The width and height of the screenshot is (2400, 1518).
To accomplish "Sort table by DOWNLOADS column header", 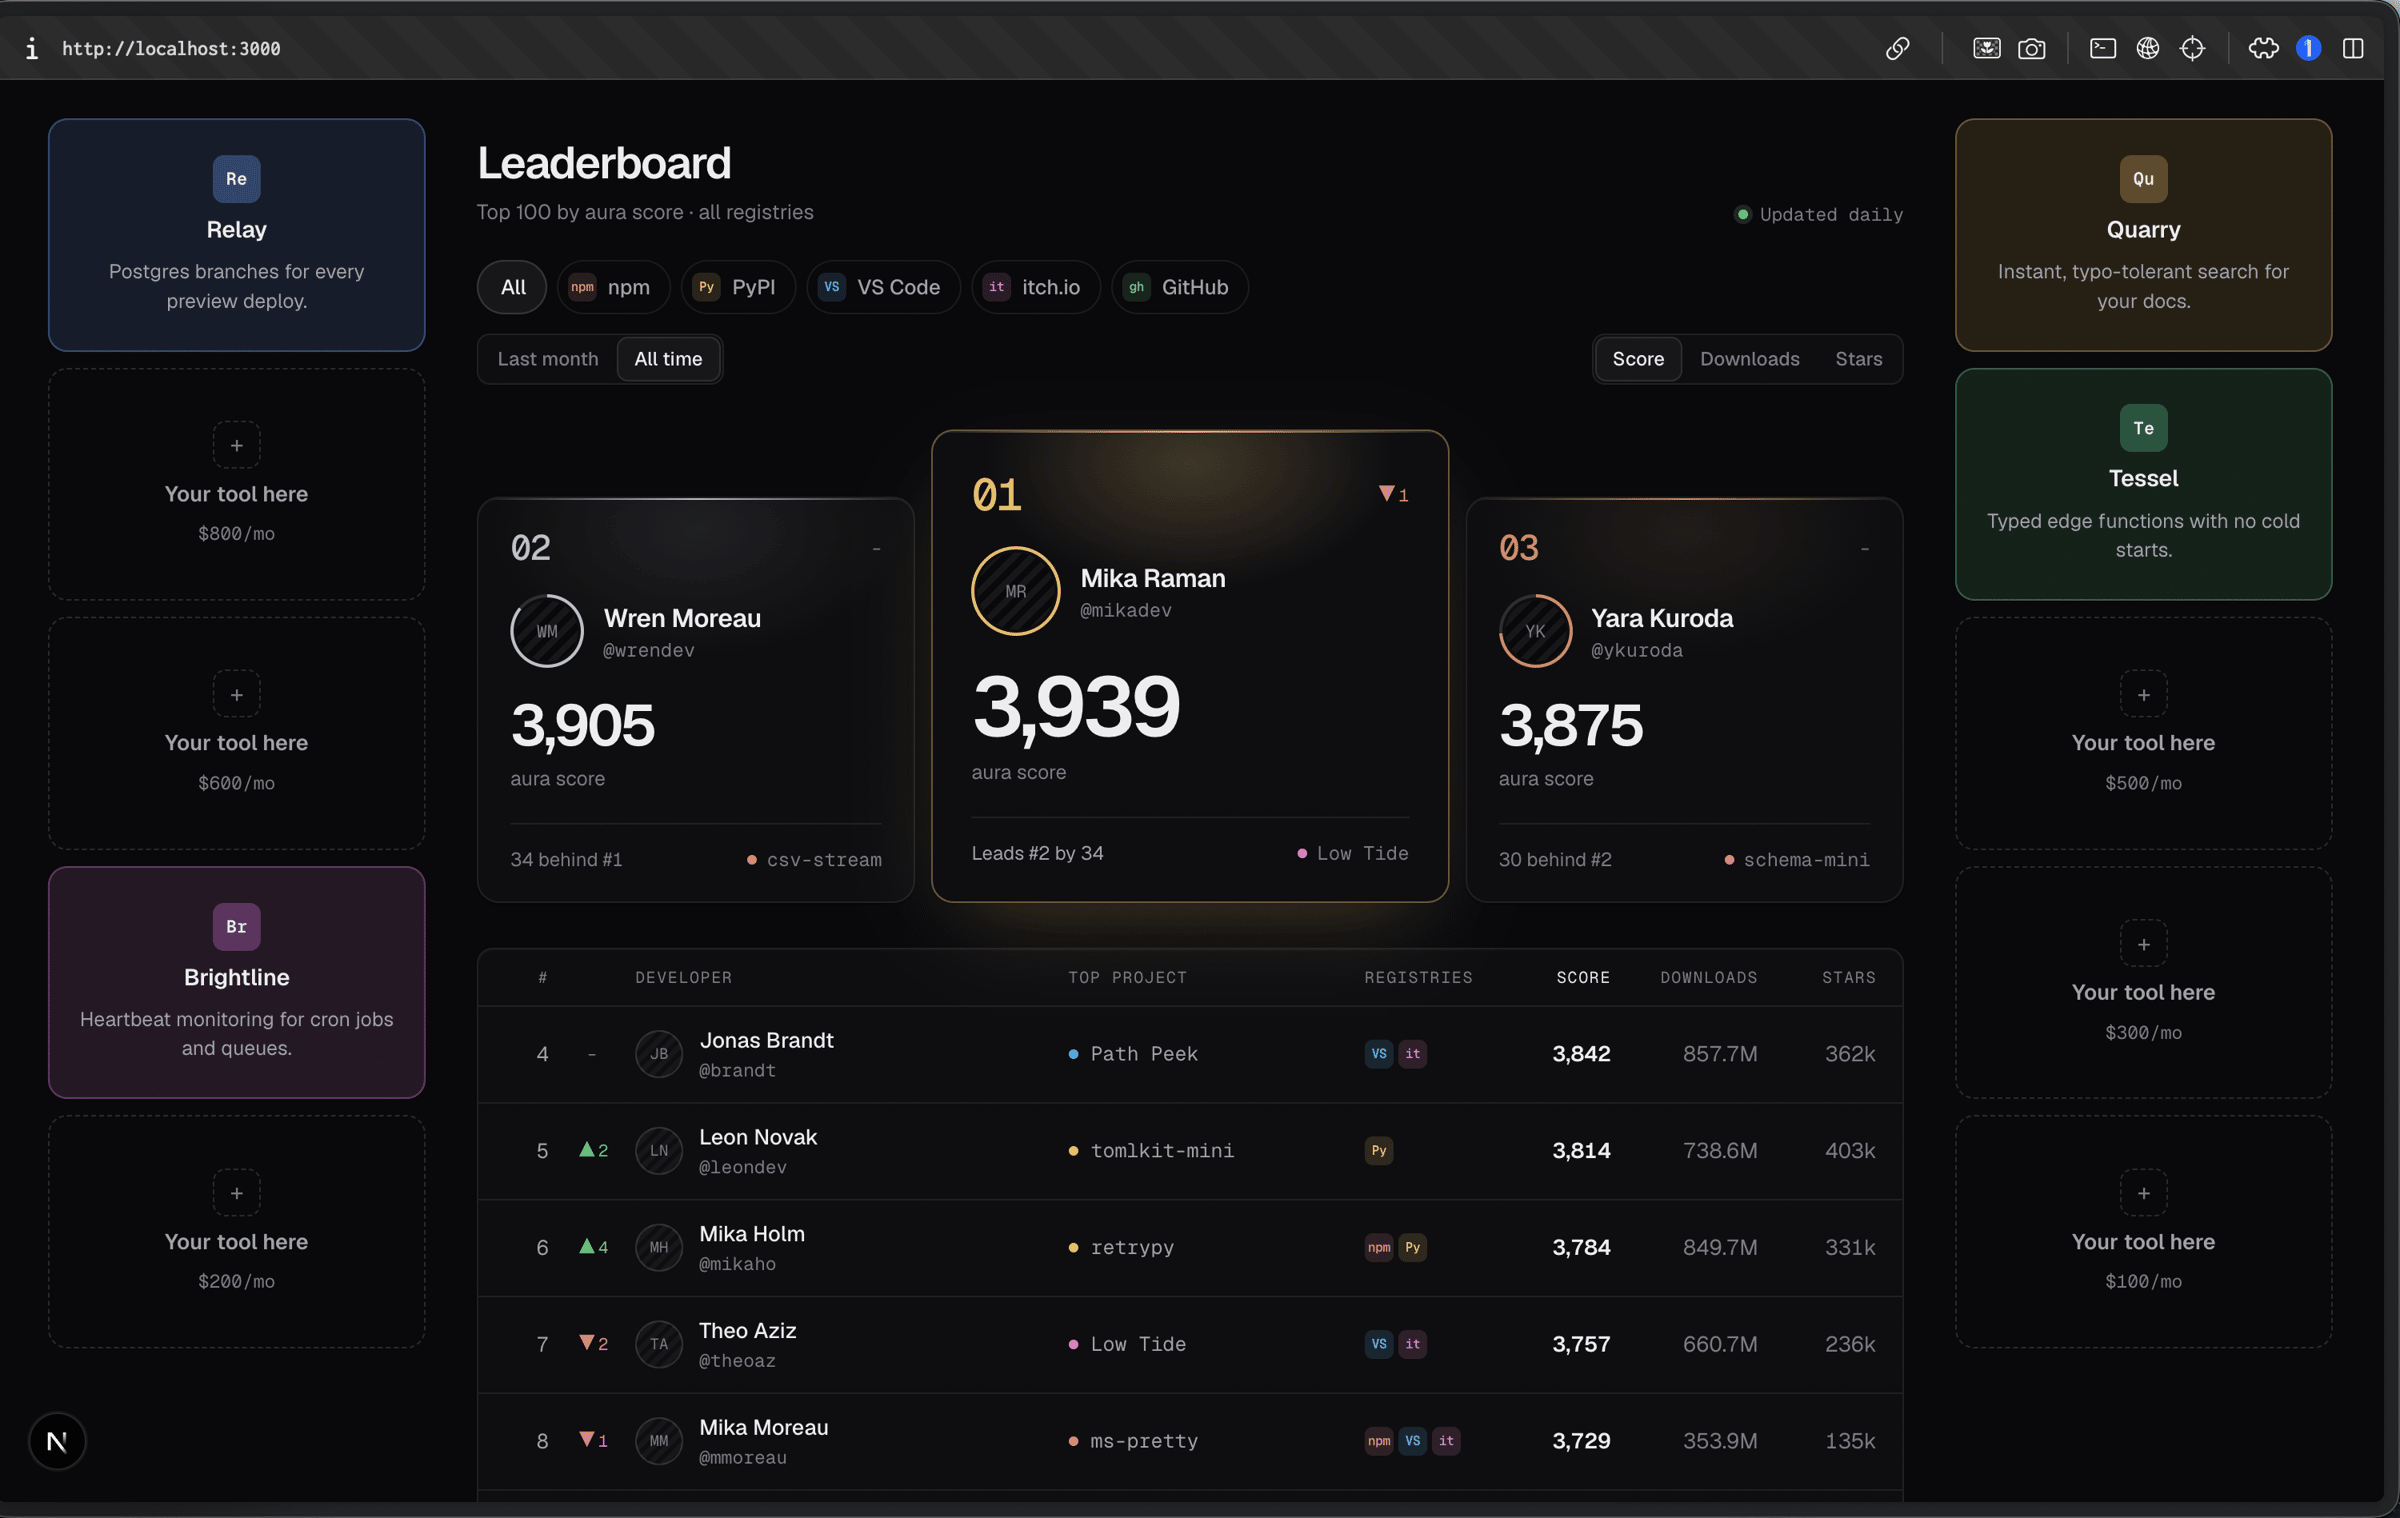I will (1708, 977).
